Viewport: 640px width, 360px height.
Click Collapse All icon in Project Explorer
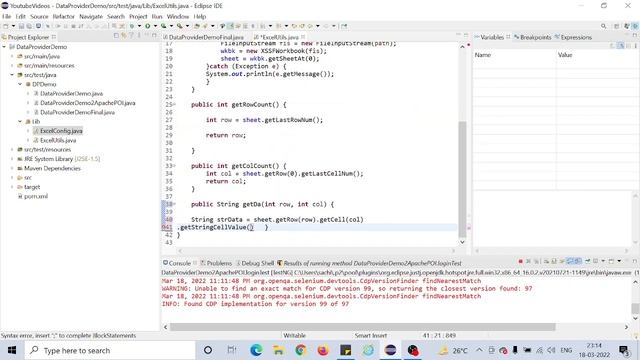tap(116, 36)
